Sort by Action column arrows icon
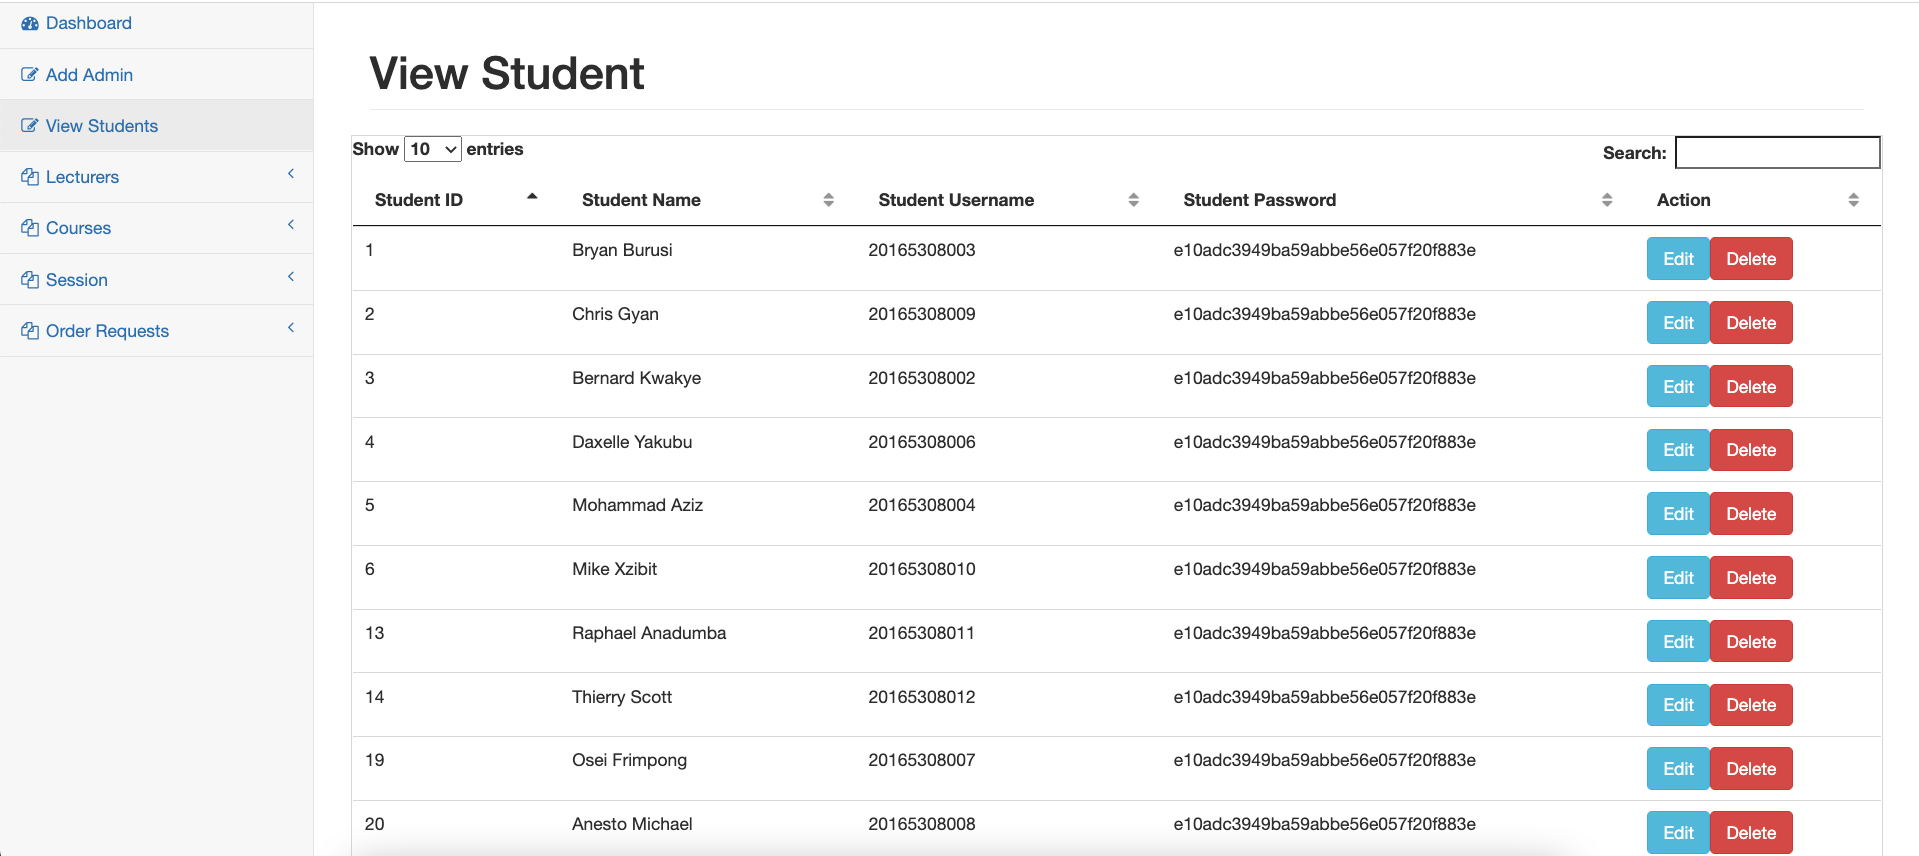Viewport: 1919px width, 856px height. click(1853, 200)
